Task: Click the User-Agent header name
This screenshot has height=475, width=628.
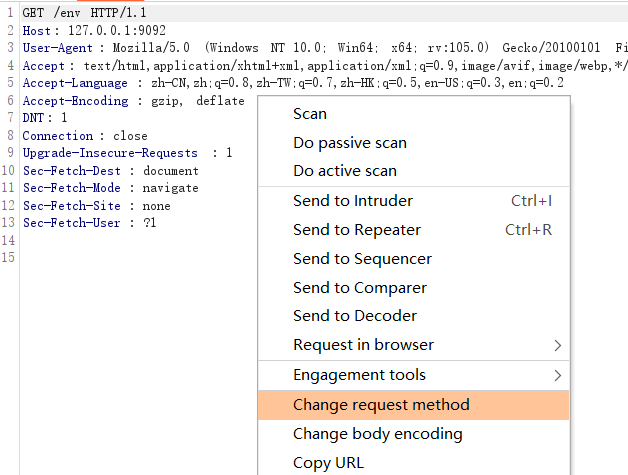Action: (58, 48)
